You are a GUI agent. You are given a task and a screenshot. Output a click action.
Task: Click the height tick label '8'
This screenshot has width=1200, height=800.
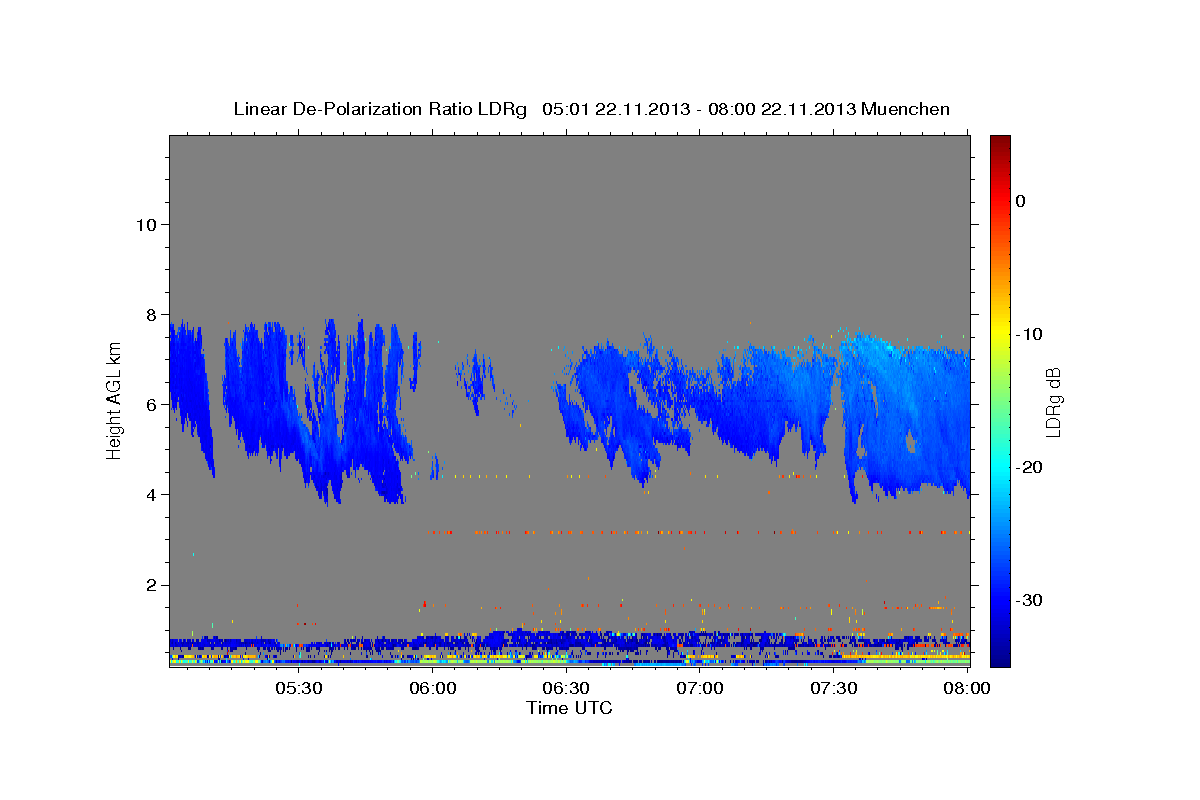[152, 314]
